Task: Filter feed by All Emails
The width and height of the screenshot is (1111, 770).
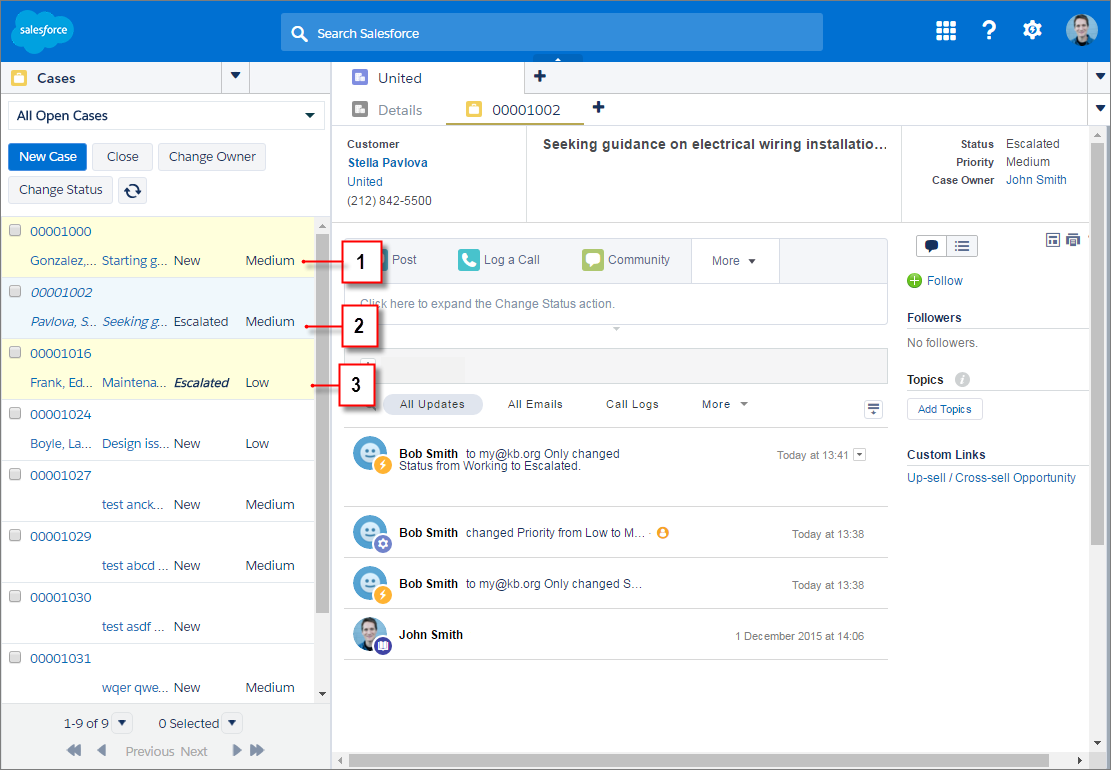Action: 535,404
